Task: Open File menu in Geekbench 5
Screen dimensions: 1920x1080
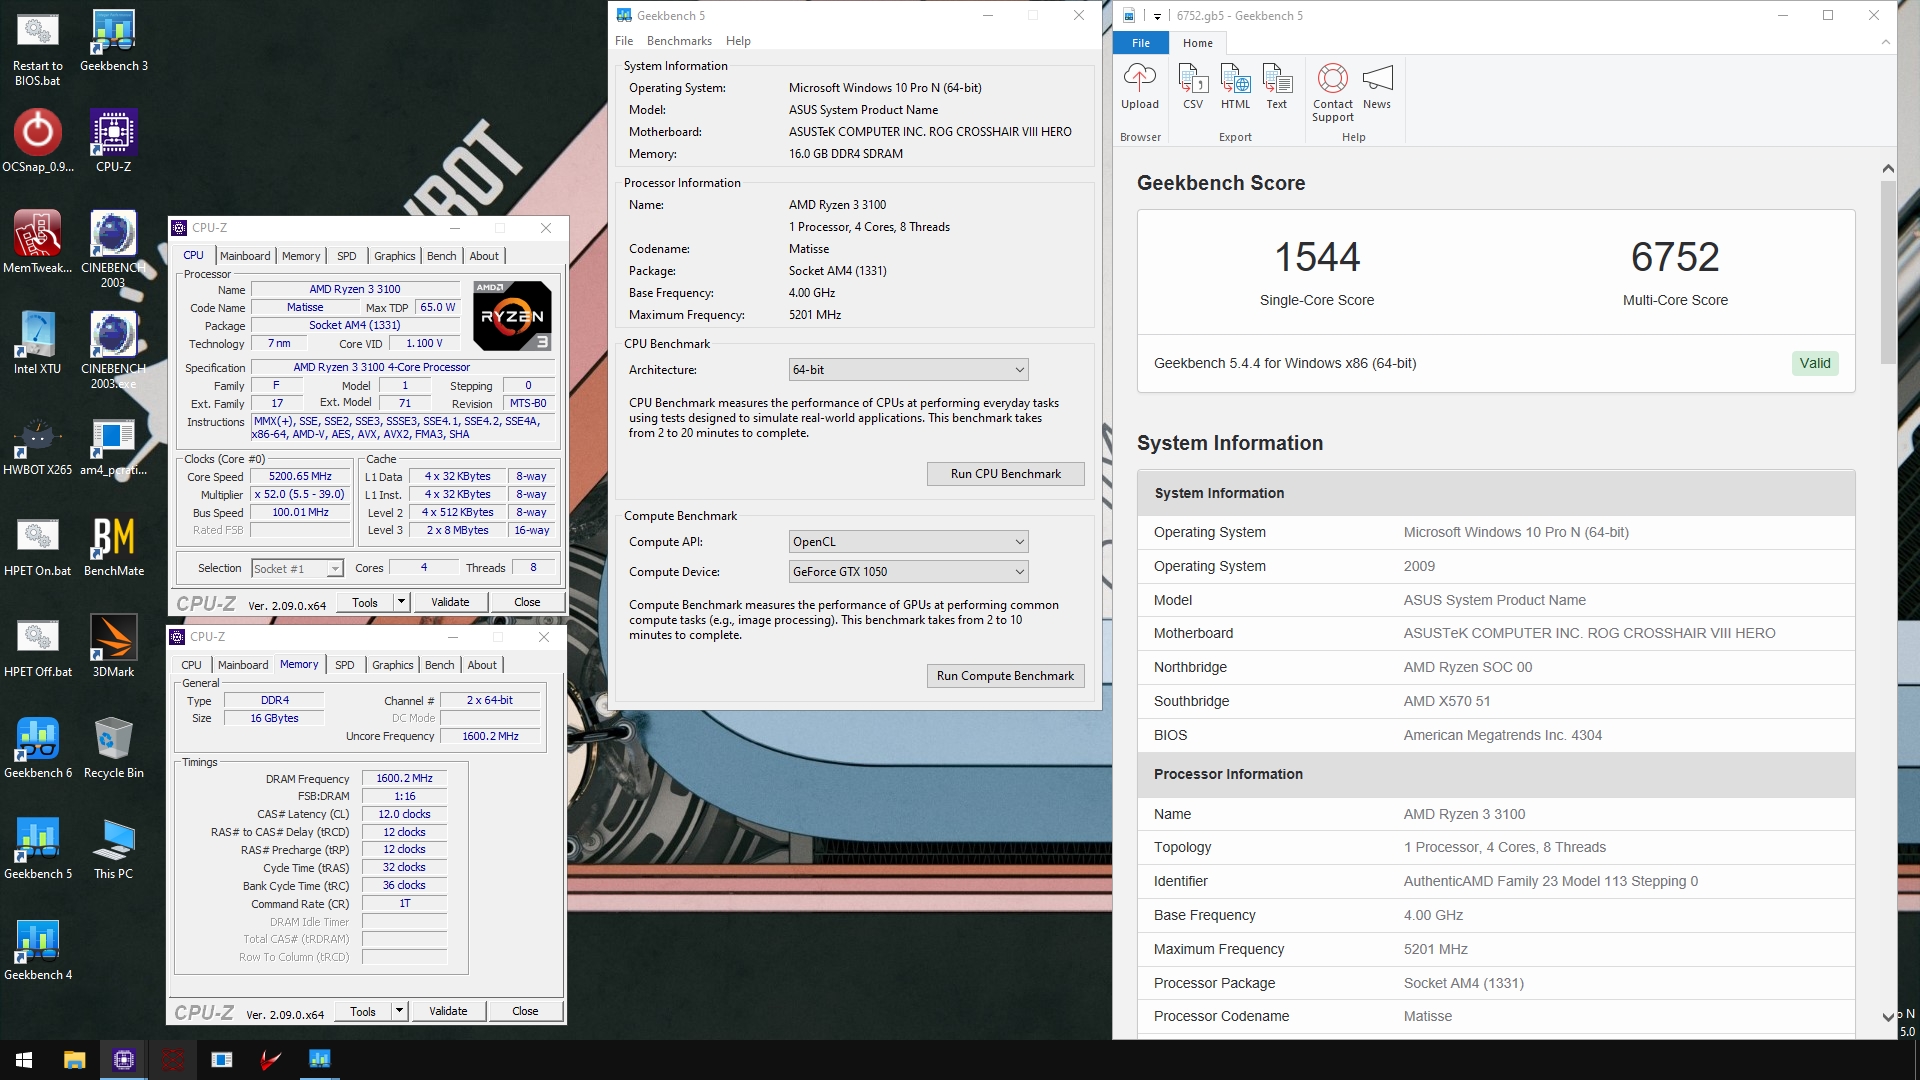Action: (624, 41)
